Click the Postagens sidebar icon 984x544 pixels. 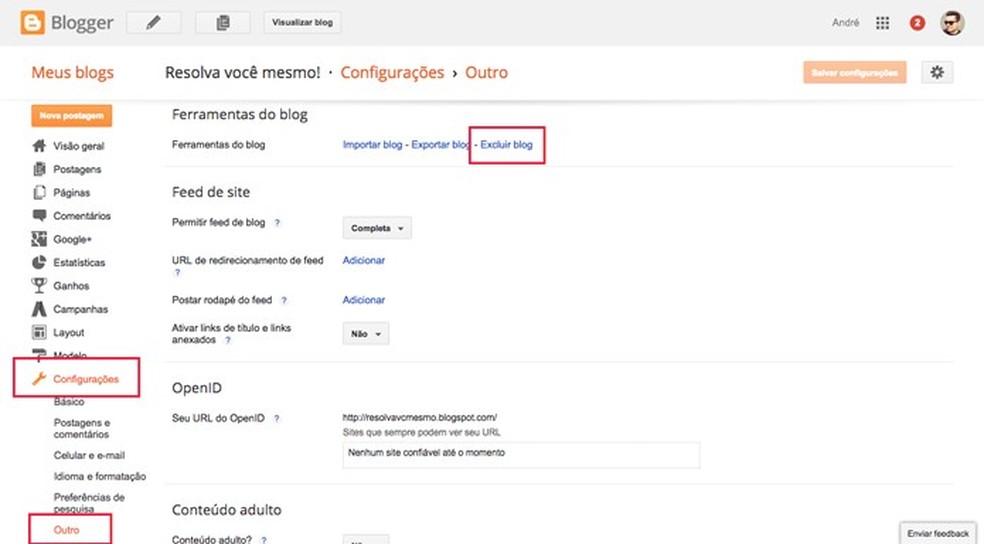point(39,169)
